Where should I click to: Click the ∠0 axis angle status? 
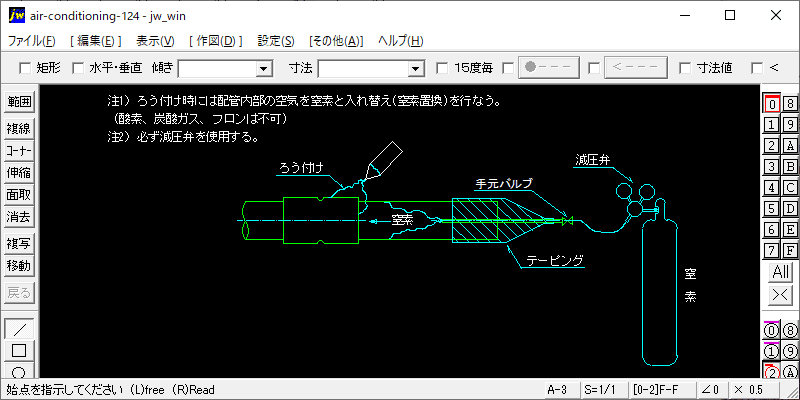711,390
